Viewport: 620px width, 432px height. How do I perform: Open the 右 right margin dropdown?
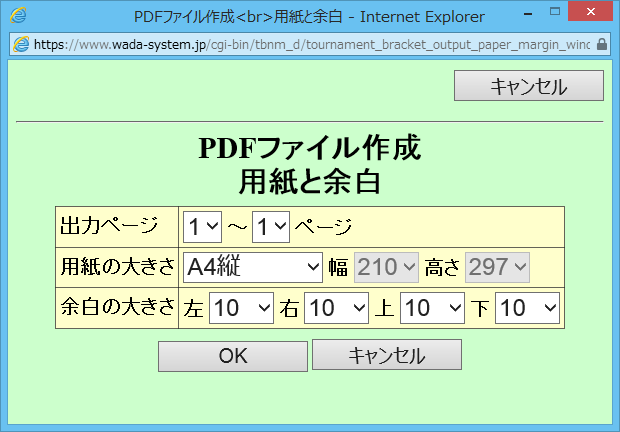[x=336, y=308]
